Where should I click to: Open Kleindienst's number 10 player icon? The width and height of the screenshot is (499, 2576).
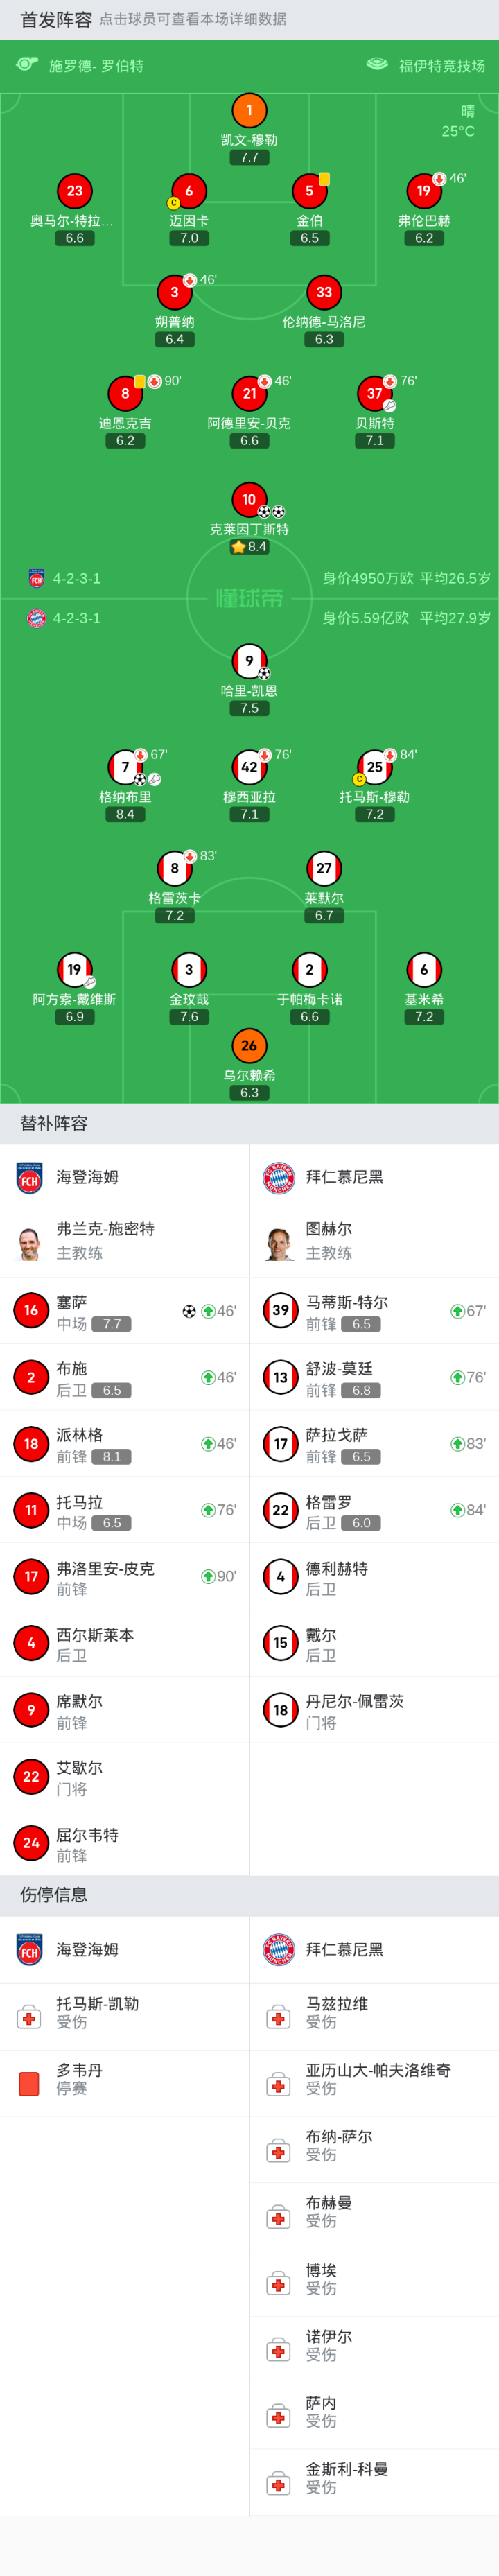point(249,499)
